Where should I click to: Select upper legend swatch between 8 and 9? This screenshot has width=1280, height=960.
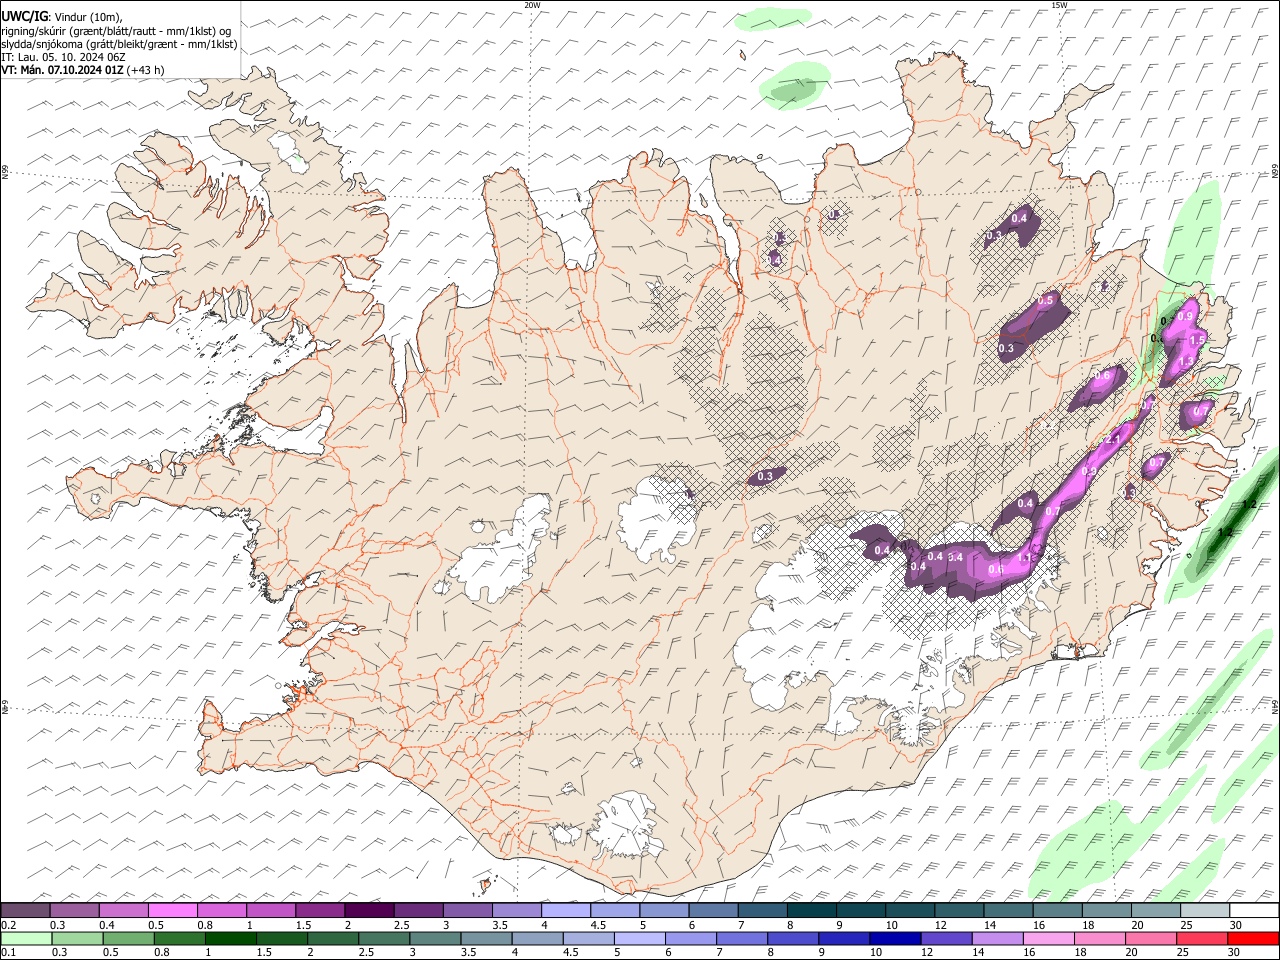(812, 910)
